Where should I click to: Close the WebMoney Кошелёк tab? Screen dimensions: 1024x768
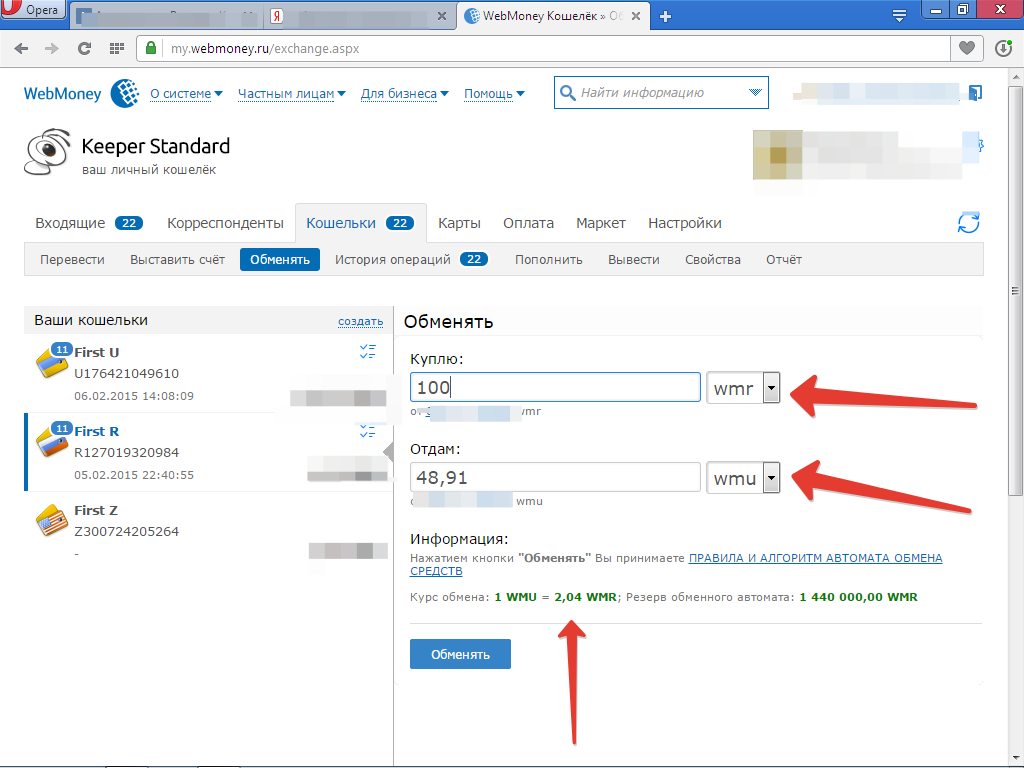(636, 16)
